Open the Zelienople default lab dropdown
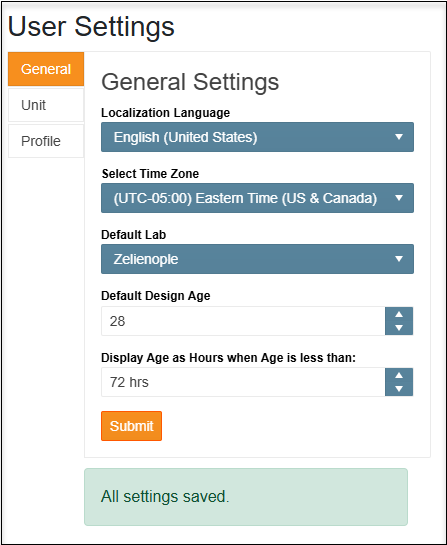 coord(257,259)
